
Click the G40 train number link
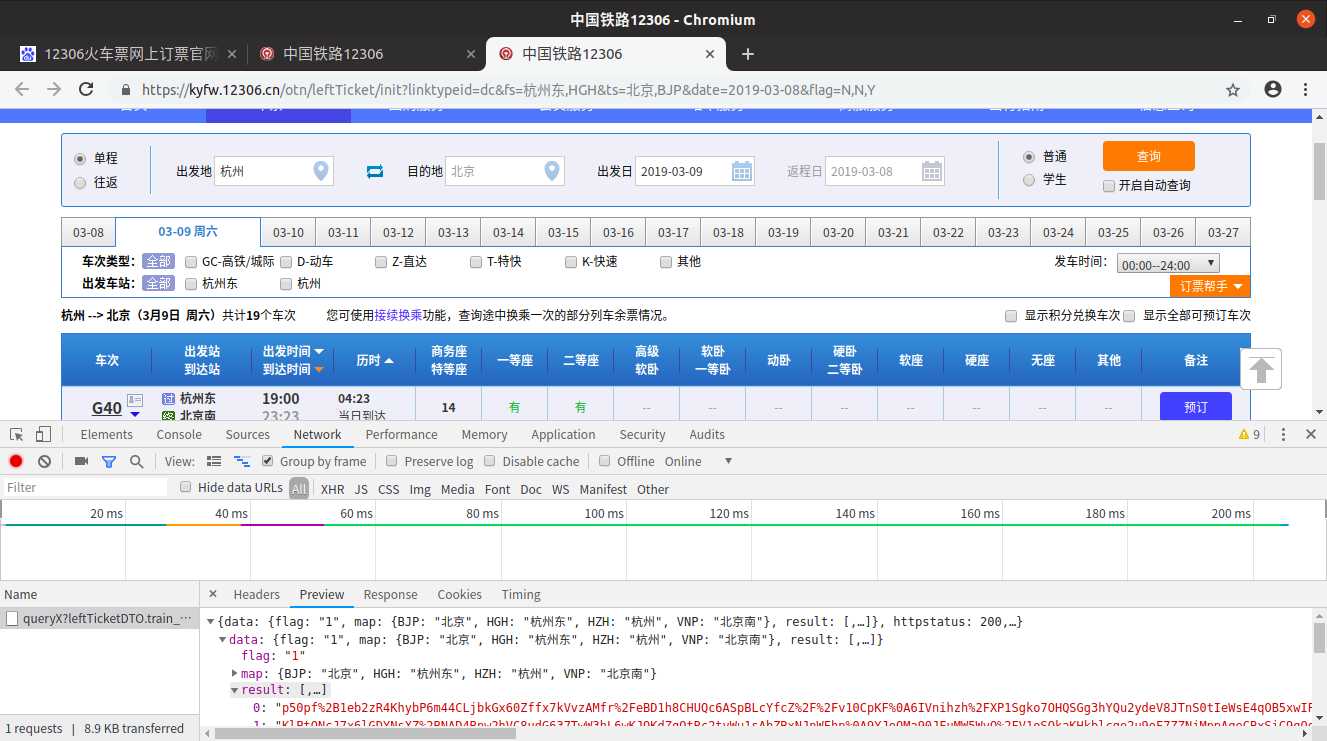[107, 408]
